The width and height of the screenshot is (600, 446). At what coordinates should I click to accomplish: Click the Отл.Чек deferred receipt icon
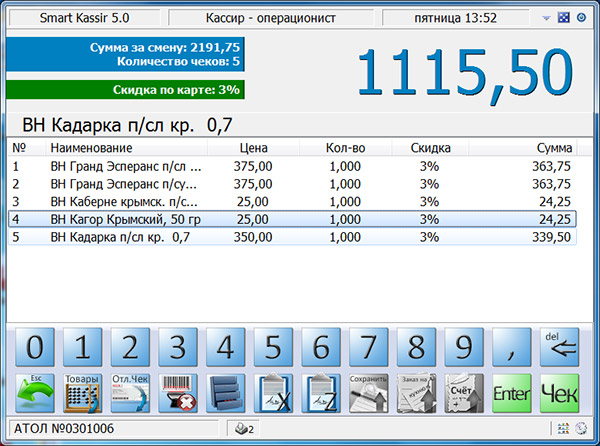click(130, 392)
